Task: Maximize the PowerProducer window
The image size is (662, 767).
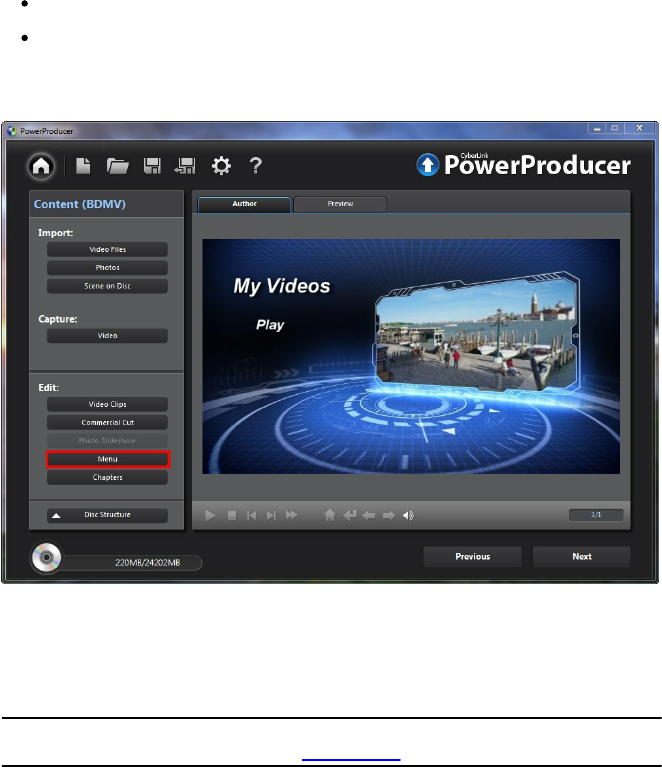Action: (x=615, y=129)
